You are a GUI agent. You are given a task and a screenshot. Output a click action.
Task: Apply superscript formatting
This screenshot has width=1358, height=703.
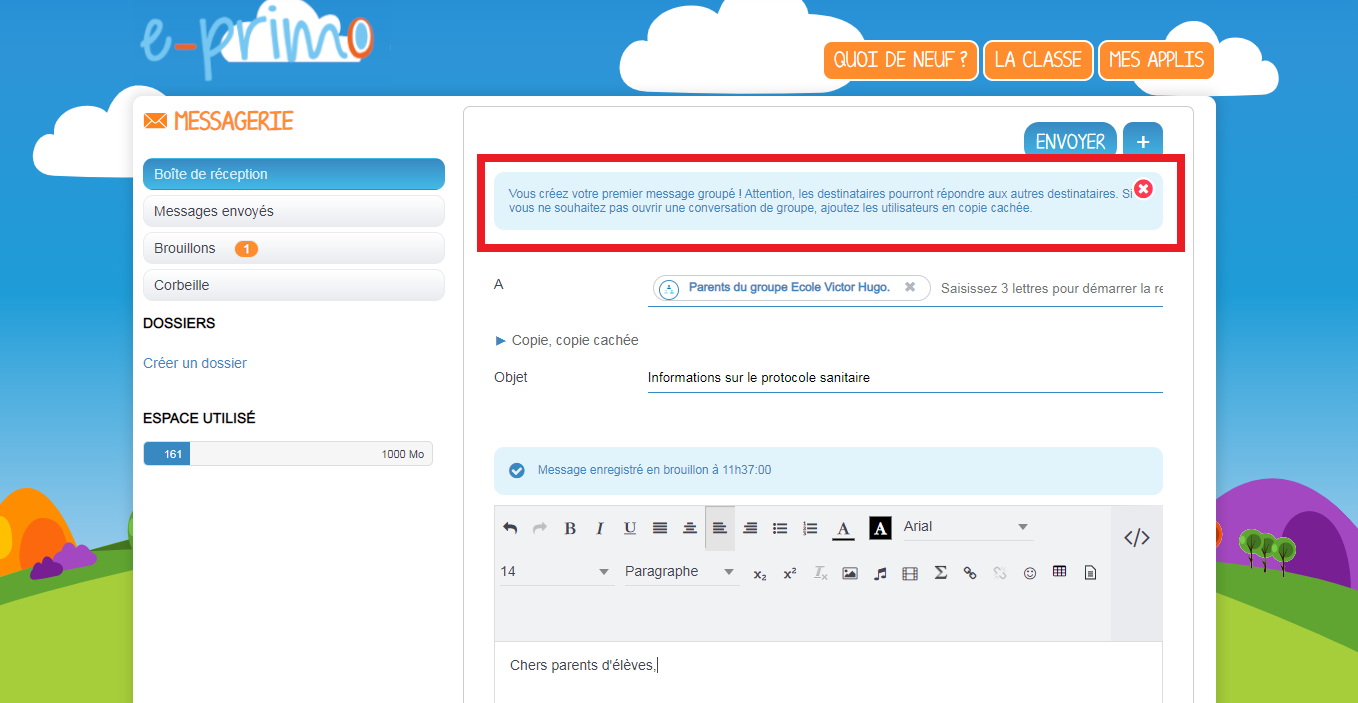[790, 574]
